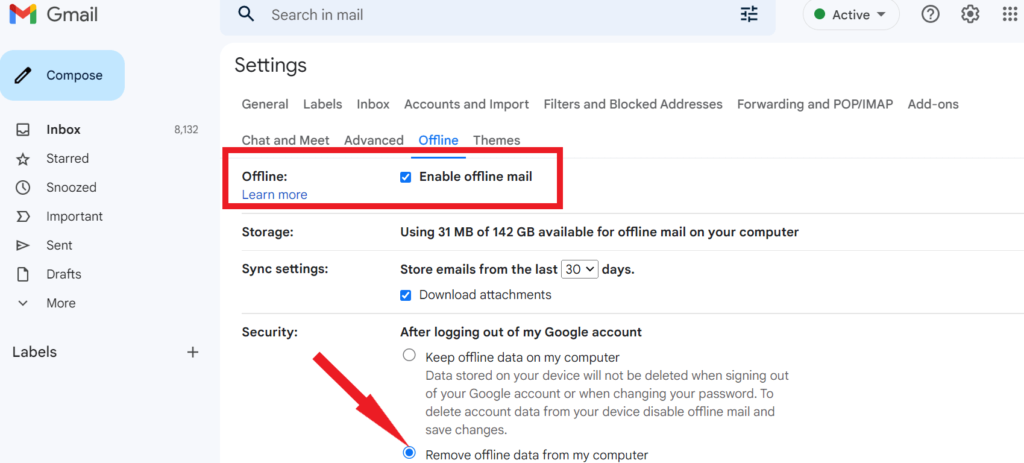Uncheck the Download attachments checkbox
Image resolution: width=1024 pixels, height=463 pixels.
[x=406, y=295]
